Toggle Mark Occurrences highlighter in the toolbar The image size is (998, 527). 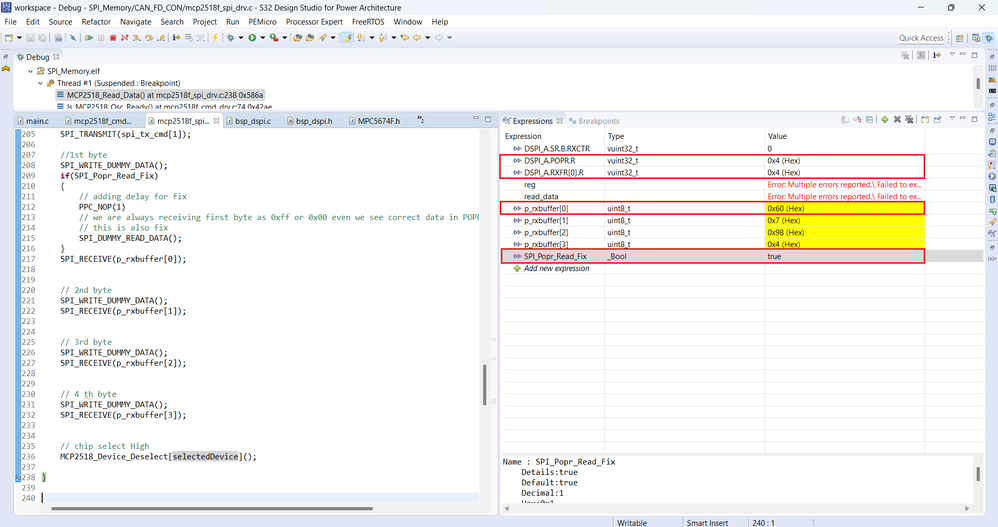click(347, 38)
